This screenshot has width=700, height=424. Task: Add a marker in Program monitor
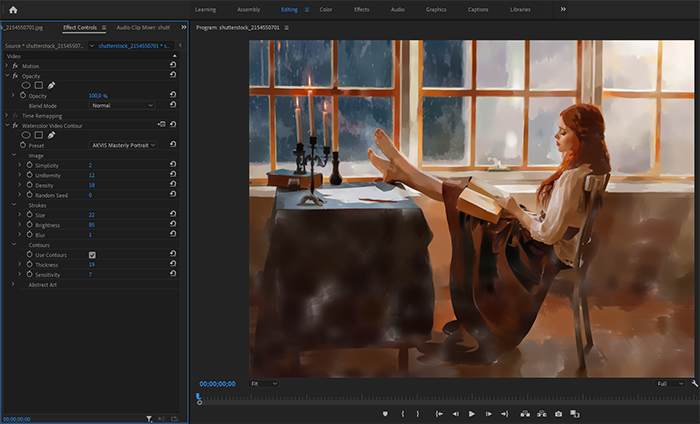385,414
